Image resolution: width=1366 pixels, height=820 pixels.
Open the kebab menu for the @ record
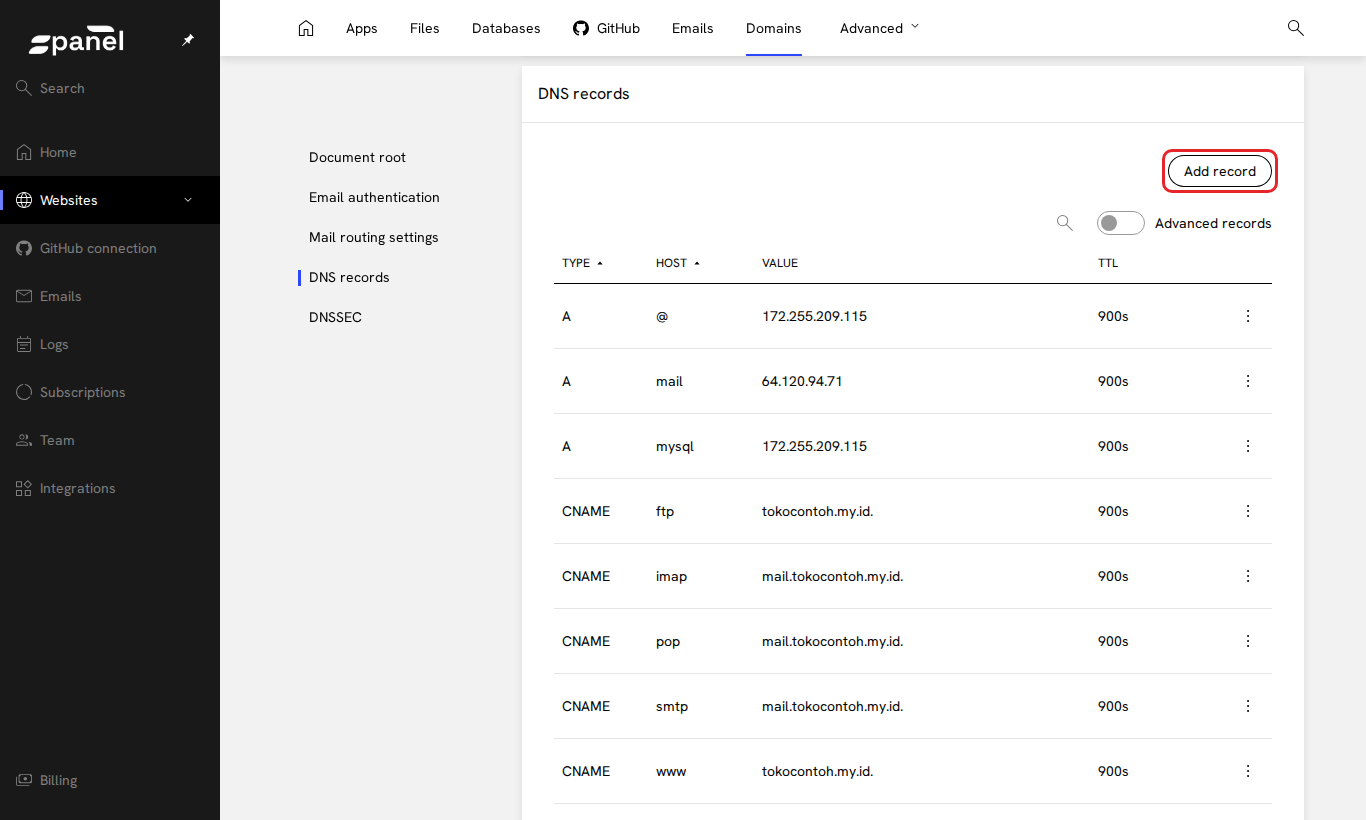[1247, 316]
